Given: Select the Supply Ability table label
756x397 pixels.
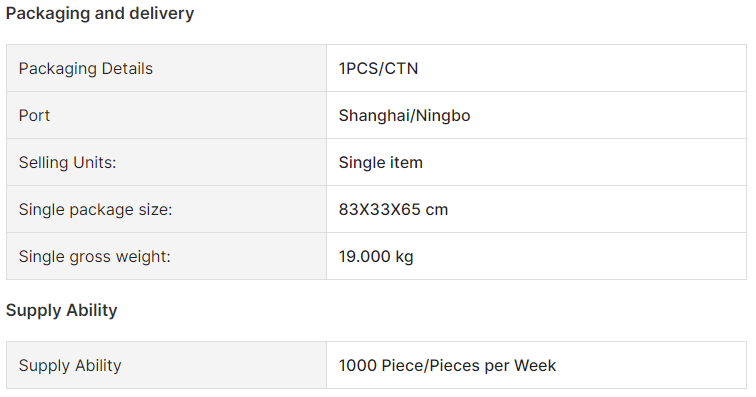Looking at the screenshot, I should click(70, 366).
